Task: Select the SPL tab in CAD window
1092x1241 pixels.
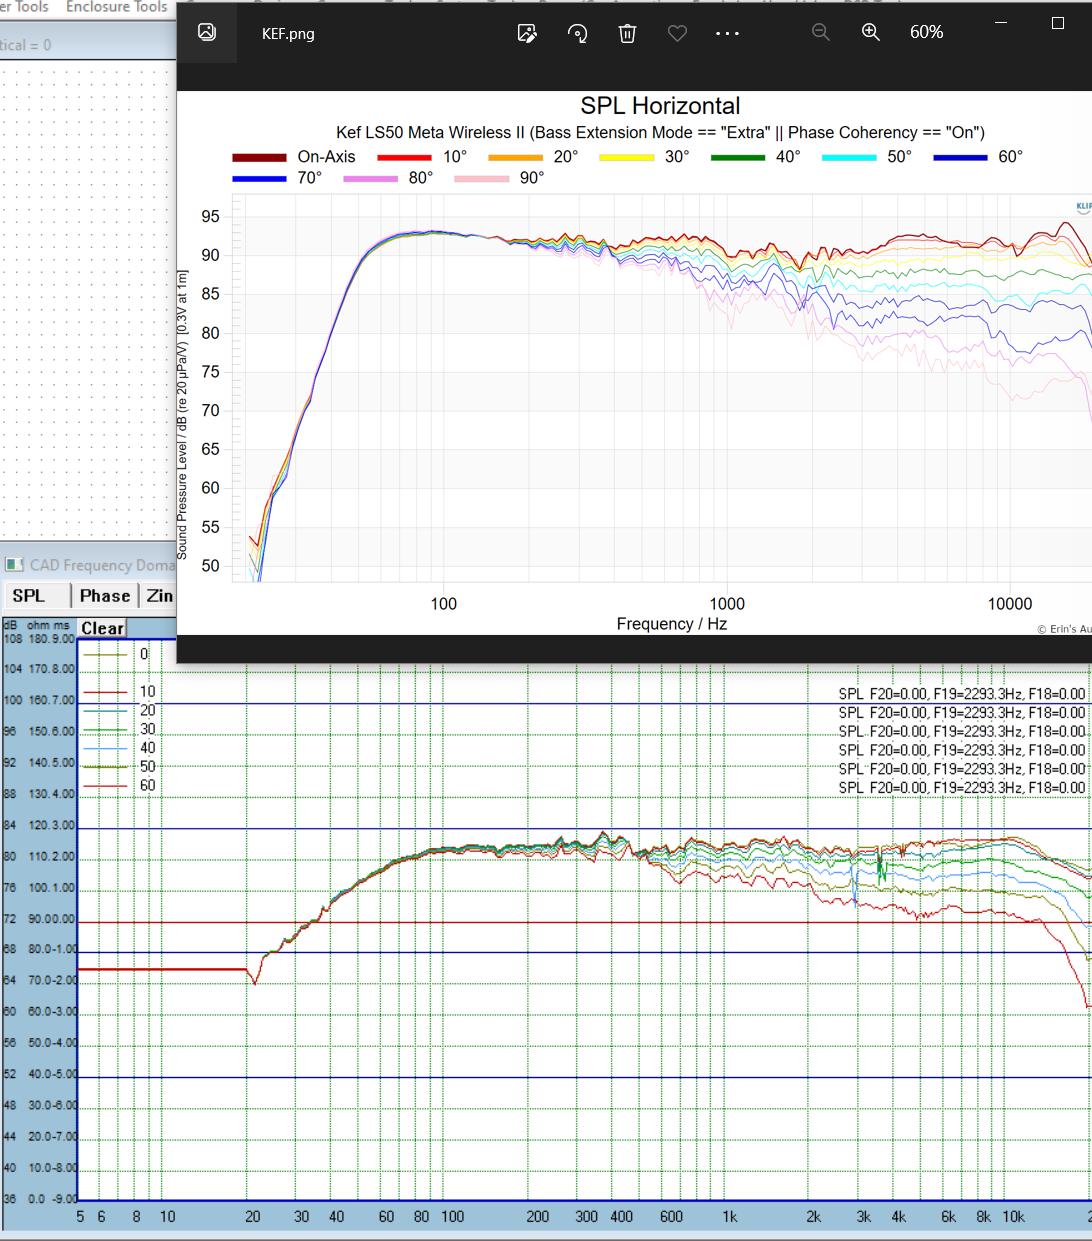Action: point(37,596)
